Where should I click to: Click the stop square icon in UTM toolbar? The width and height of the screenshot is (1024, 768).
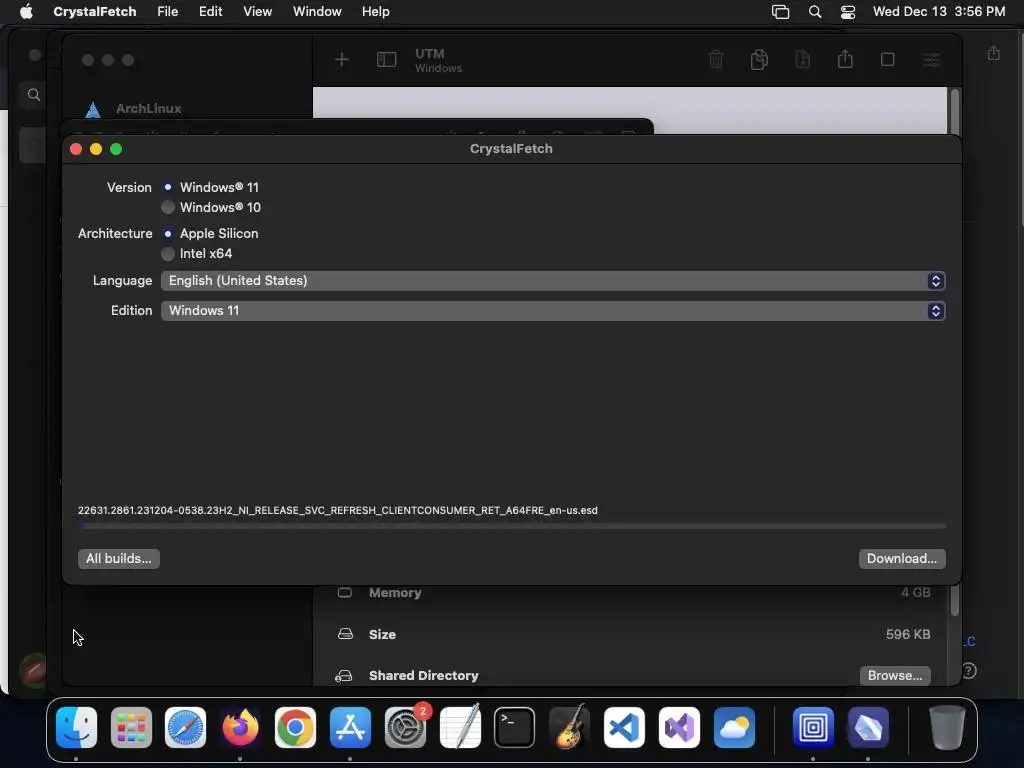[x=888, y=59]
